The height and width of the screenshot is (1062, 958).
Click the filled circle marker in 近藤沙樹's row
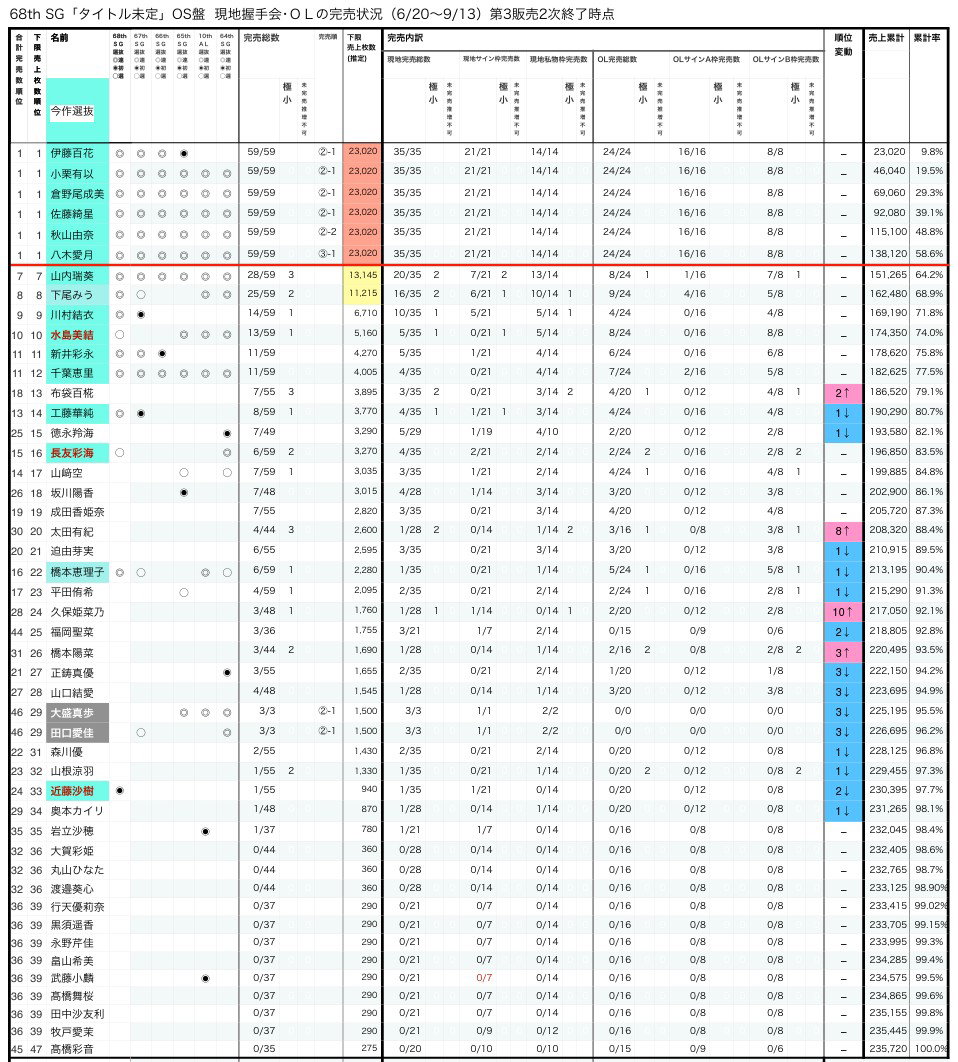point(119,790)
